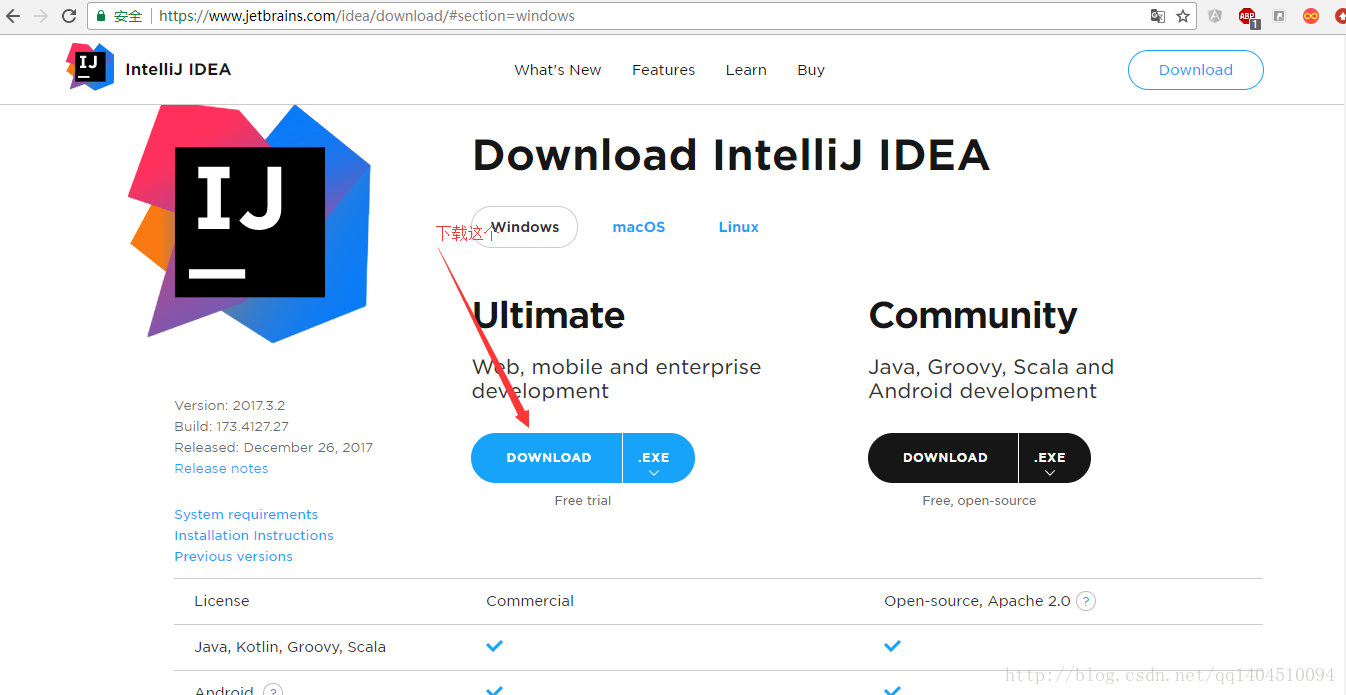Click the IntelliJ IDEA header logo
The height and width of the screenshot is (695, 1346).
click(x=90, y=67)
